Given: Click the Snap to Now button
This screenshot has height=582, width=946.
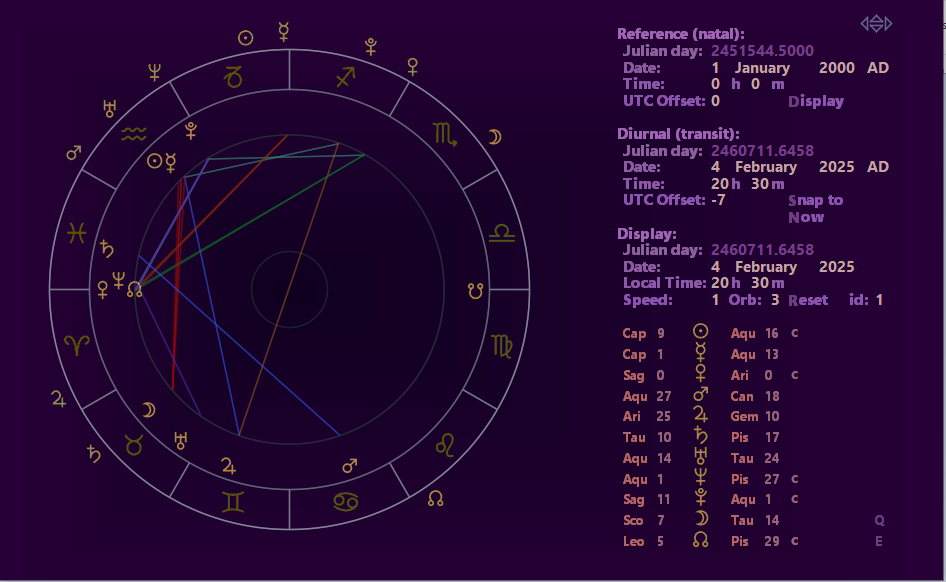Looking at the screenshot, I should (816, 208).
